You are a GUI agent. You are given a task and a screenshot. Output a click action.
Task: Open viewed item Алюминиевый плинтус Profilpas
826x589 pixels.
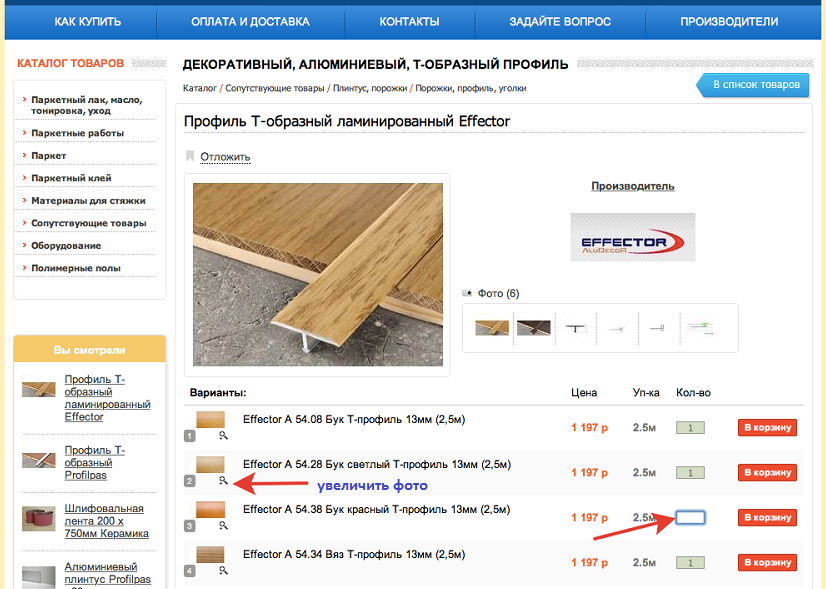[107, 573]
